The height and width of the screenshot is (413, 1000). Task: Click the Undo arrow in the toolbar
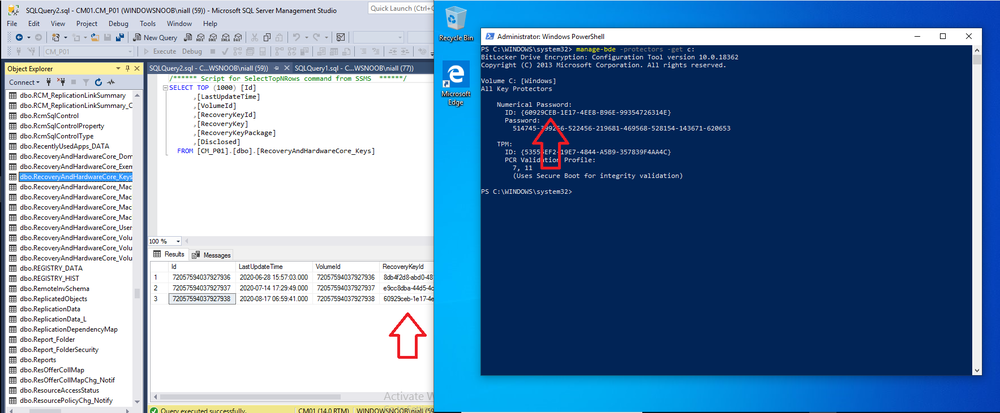pos(297,38)
